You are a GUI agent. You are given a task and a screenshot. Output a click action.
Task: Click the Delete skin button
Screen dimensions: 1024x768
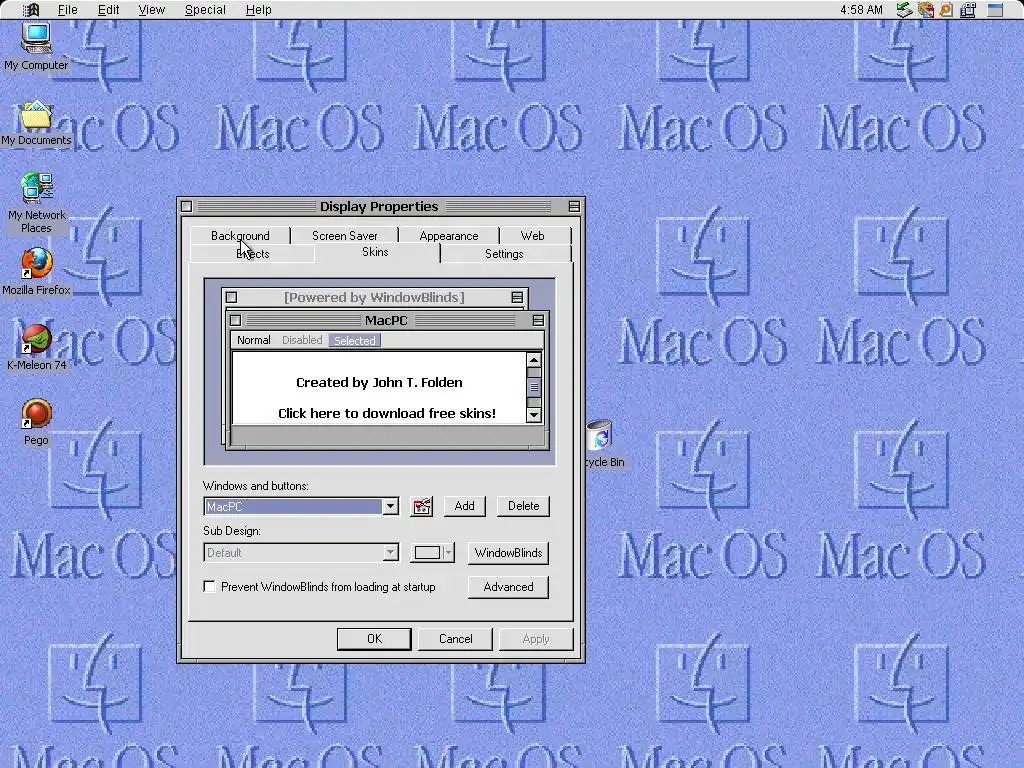pyautogui.click(x=523, y=506)
